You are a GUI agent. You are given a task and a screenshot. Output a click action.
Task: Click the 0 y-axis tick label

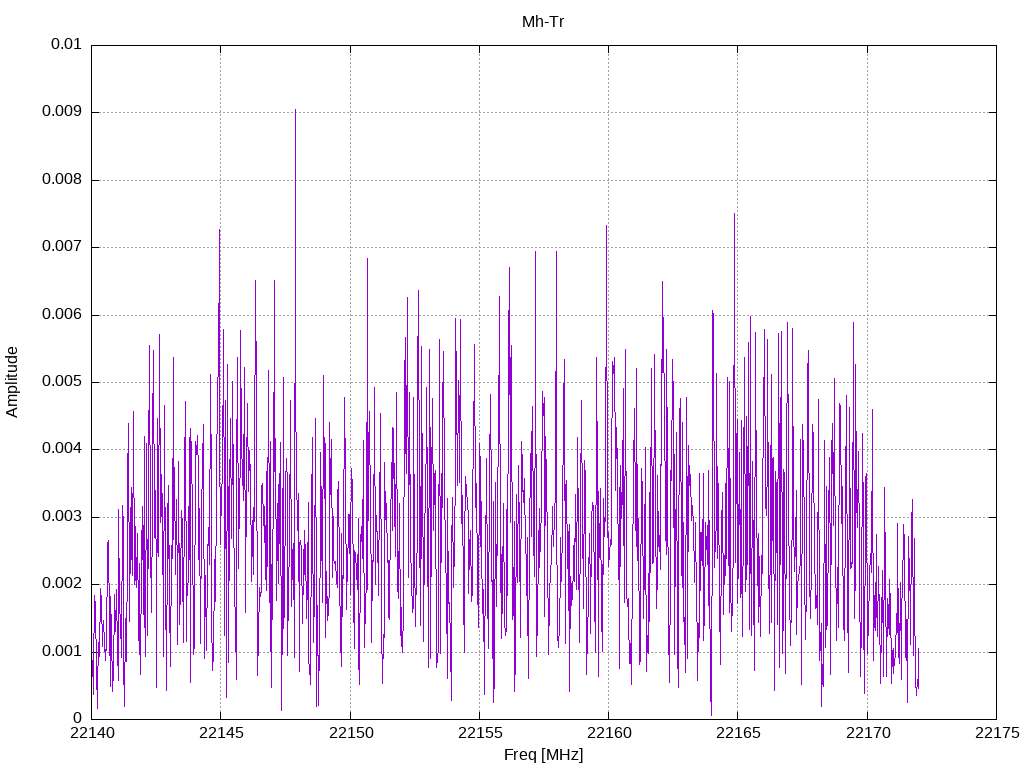tap(77, 719)
